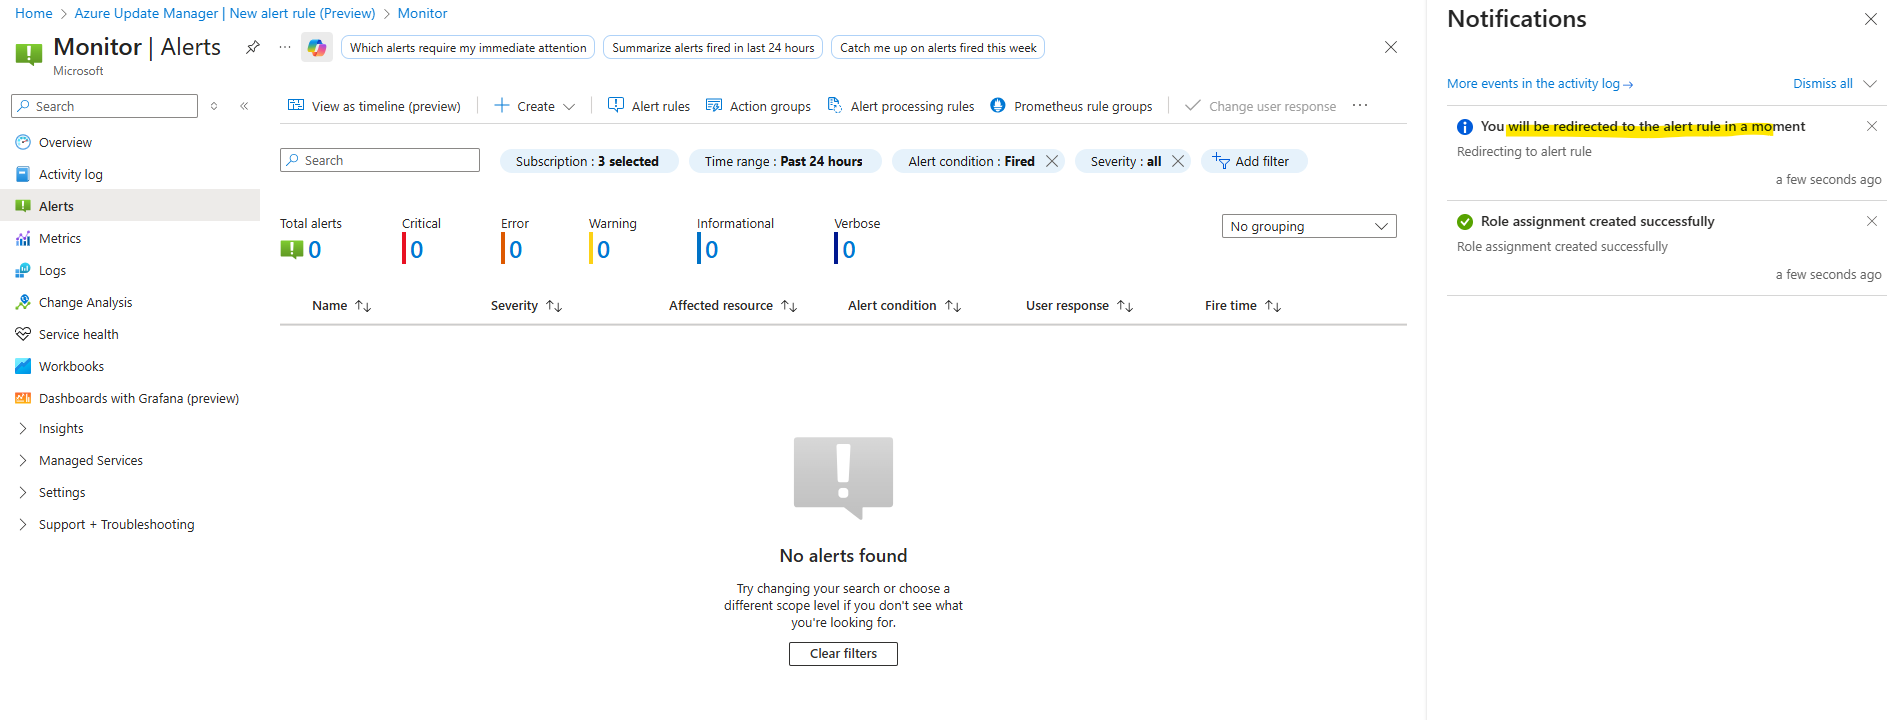Open toolbar overflow ellipsis menu

click(1360, 105)
